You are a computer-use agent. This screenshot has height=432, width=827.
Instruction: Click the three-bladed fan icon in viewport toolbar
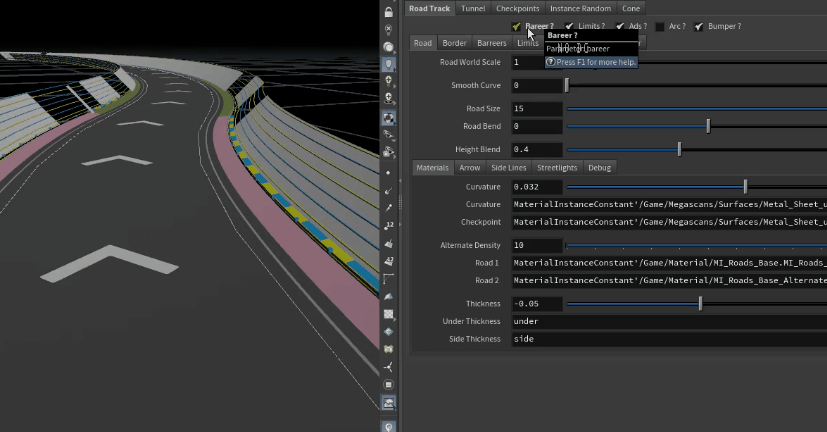point(388,367)
